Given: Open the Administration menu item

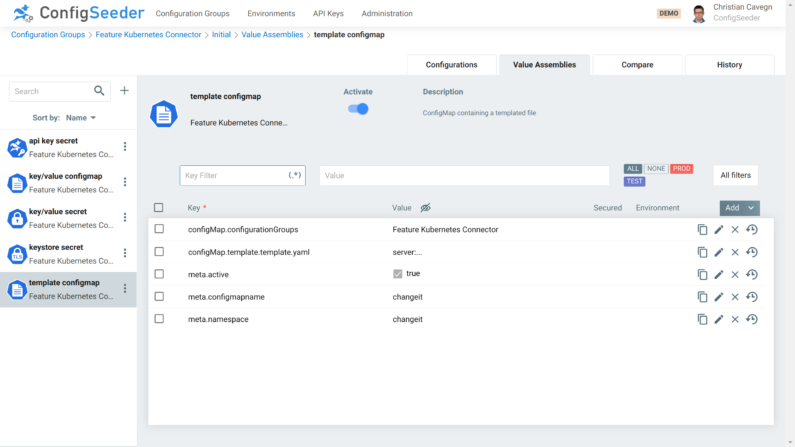Looking at the screenshot, I should pos(387,14).
